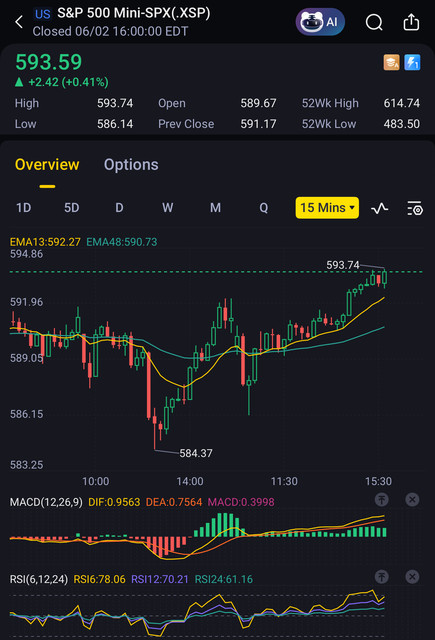This screenshot has width=435, height=640.
Task: Tap the EMA13:592.27 legend label
Action: tap(45, 242)
